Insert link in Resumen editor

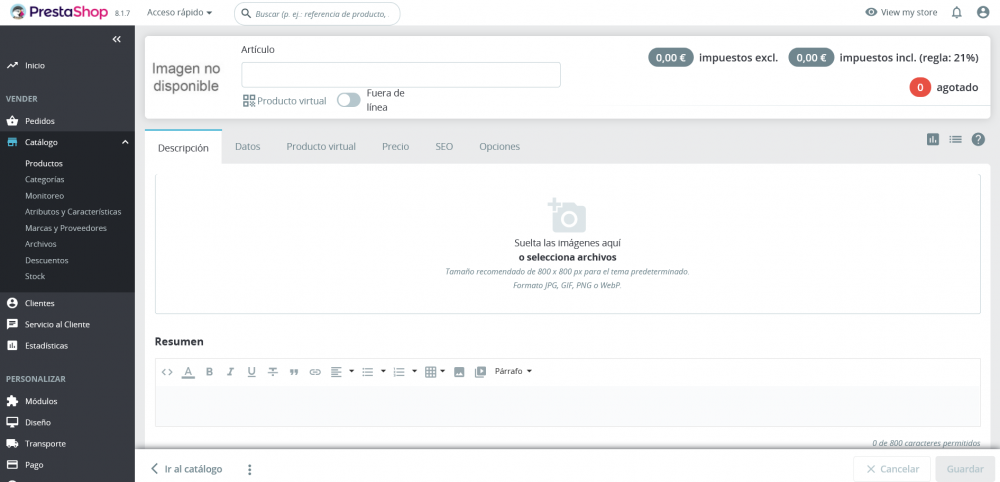pyautogui.click(x=315, y=372)
